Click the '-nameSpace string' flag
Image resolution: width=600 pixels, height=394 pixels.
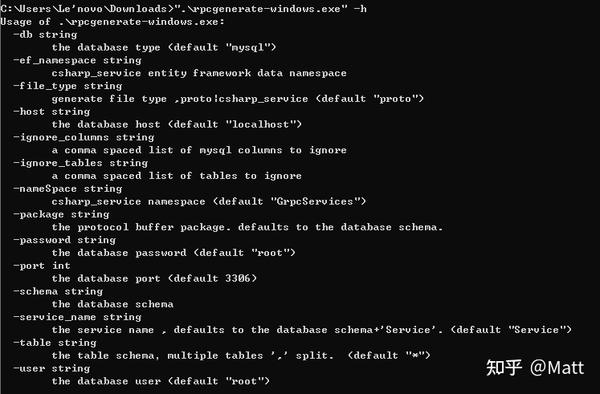[x=68, y=189]
